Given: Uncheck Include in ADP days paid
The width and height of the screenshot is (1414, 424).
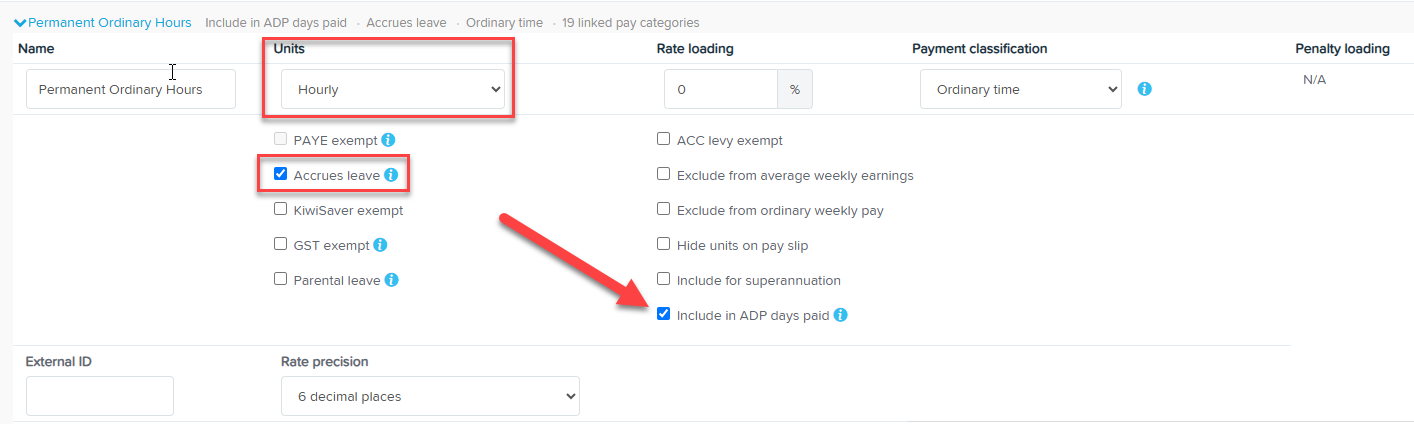Looking at the screenshot, I should tap(663, 314).
